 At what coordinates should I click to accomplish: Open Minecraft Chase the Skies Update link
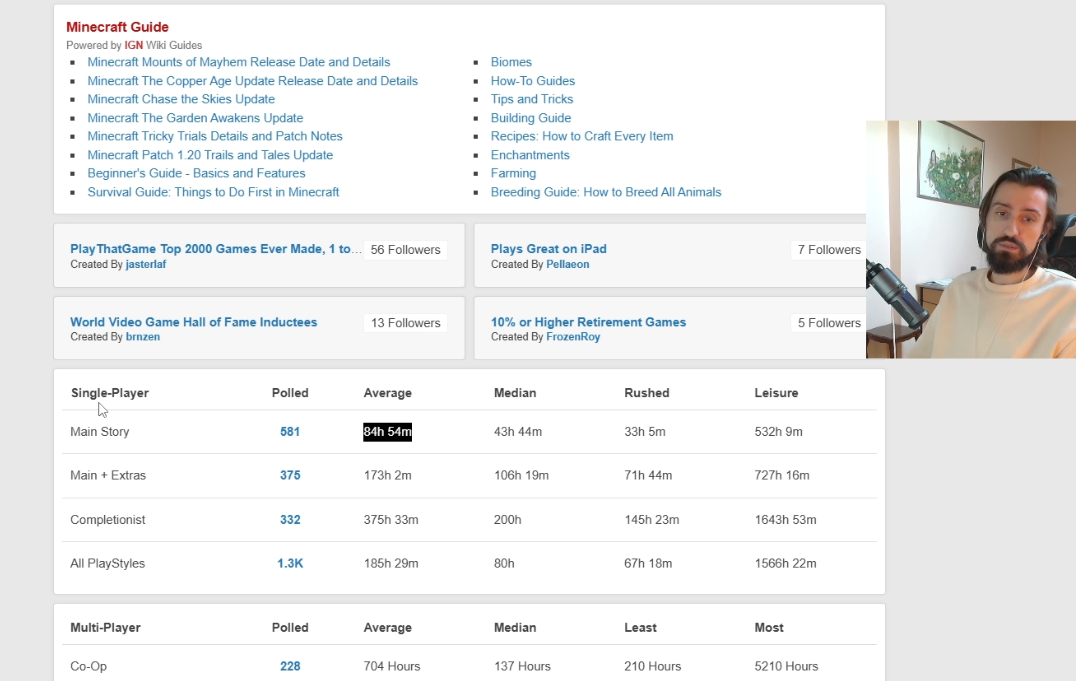181,99
